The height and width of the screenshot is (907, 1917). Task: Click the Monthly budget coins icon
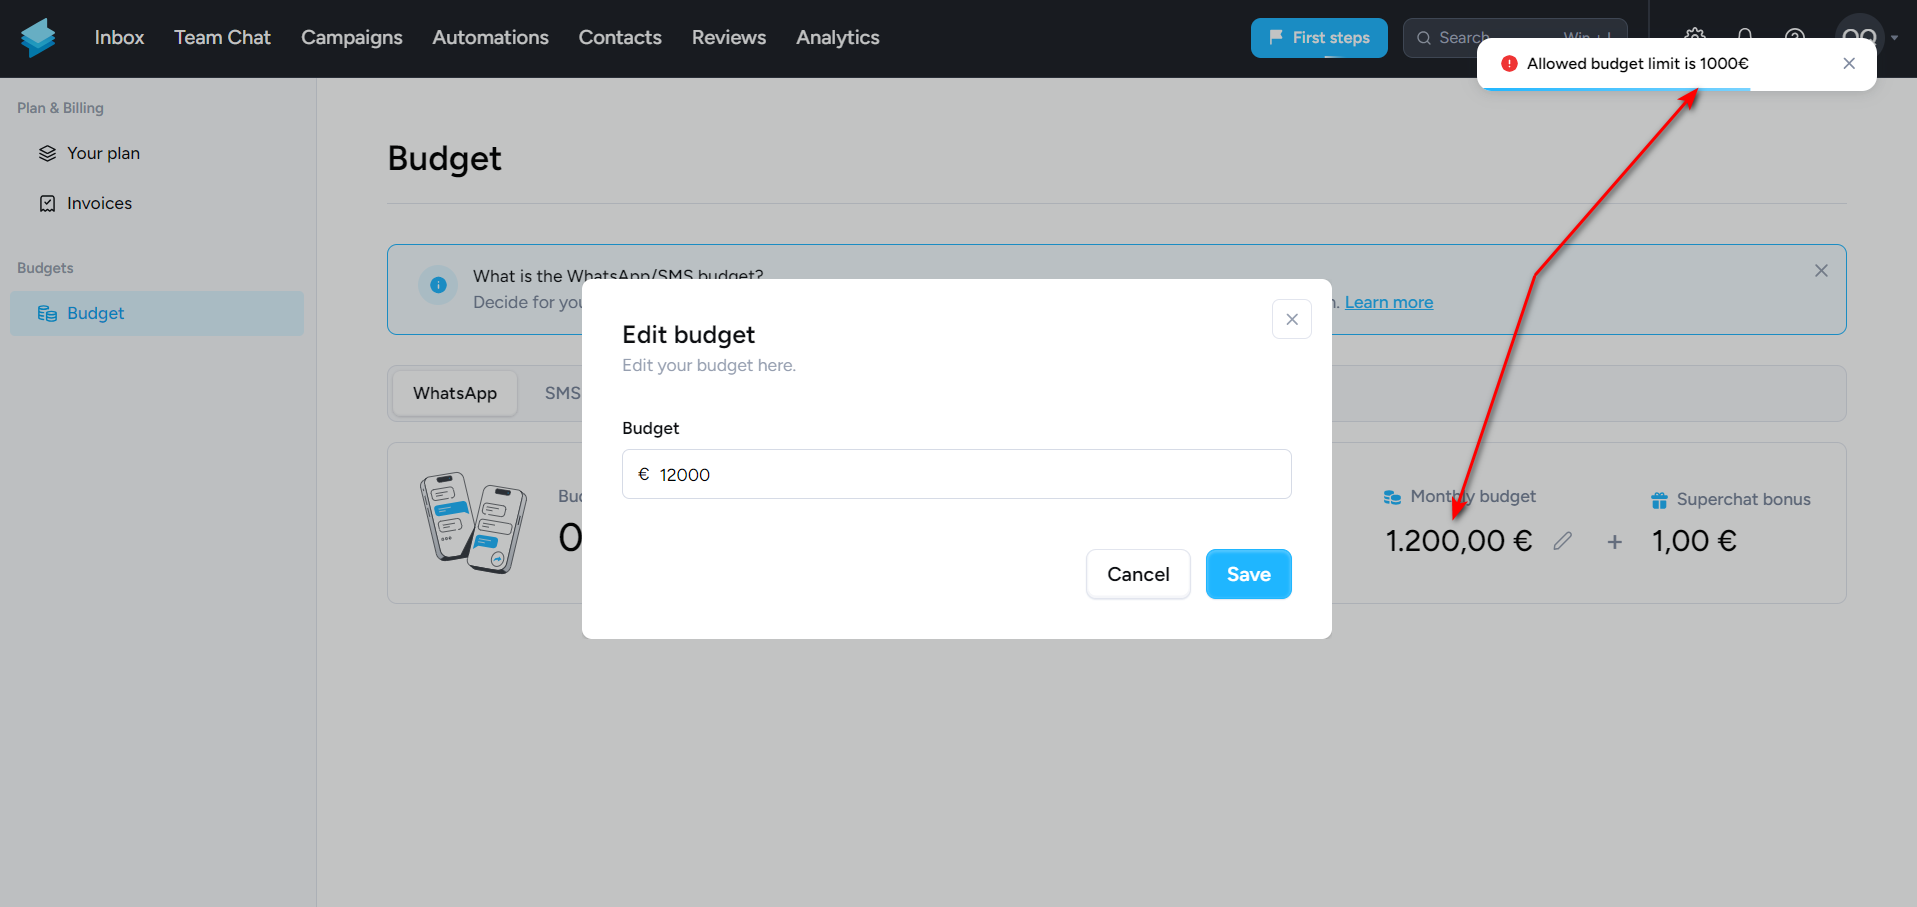pos(1392,497)
